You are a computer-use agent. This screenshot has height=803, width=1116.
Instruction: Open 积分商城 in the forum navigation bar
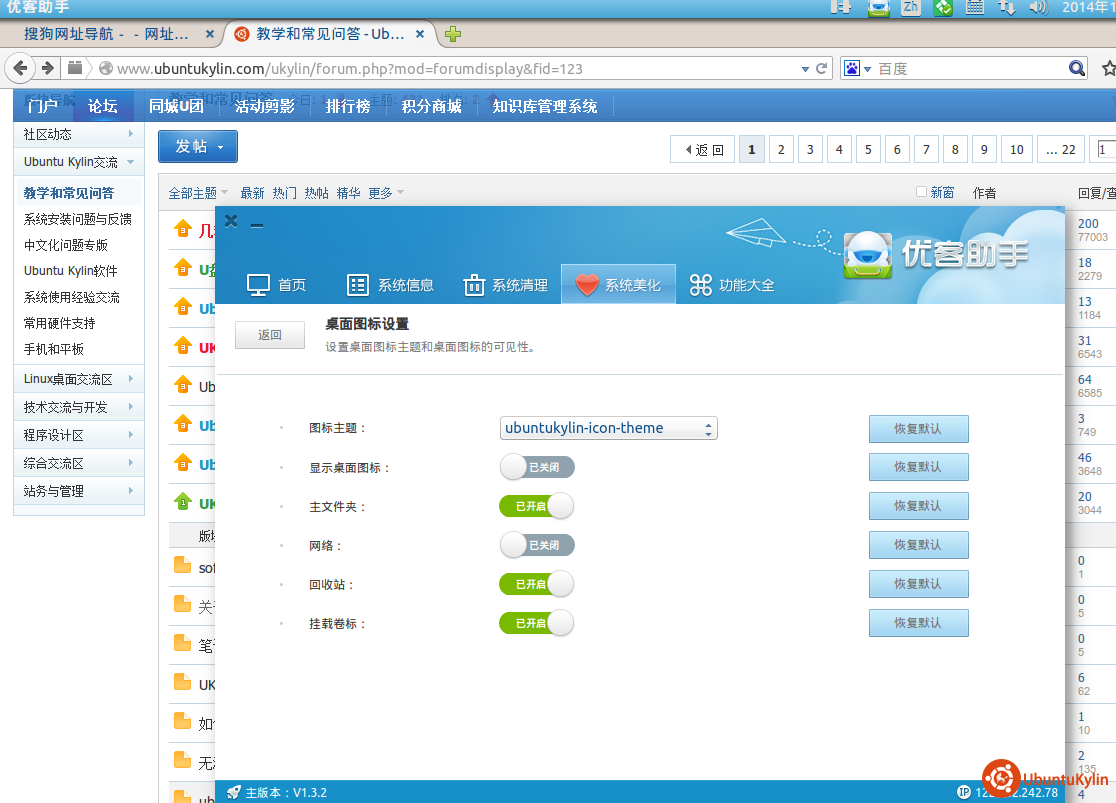coord(431,106)
